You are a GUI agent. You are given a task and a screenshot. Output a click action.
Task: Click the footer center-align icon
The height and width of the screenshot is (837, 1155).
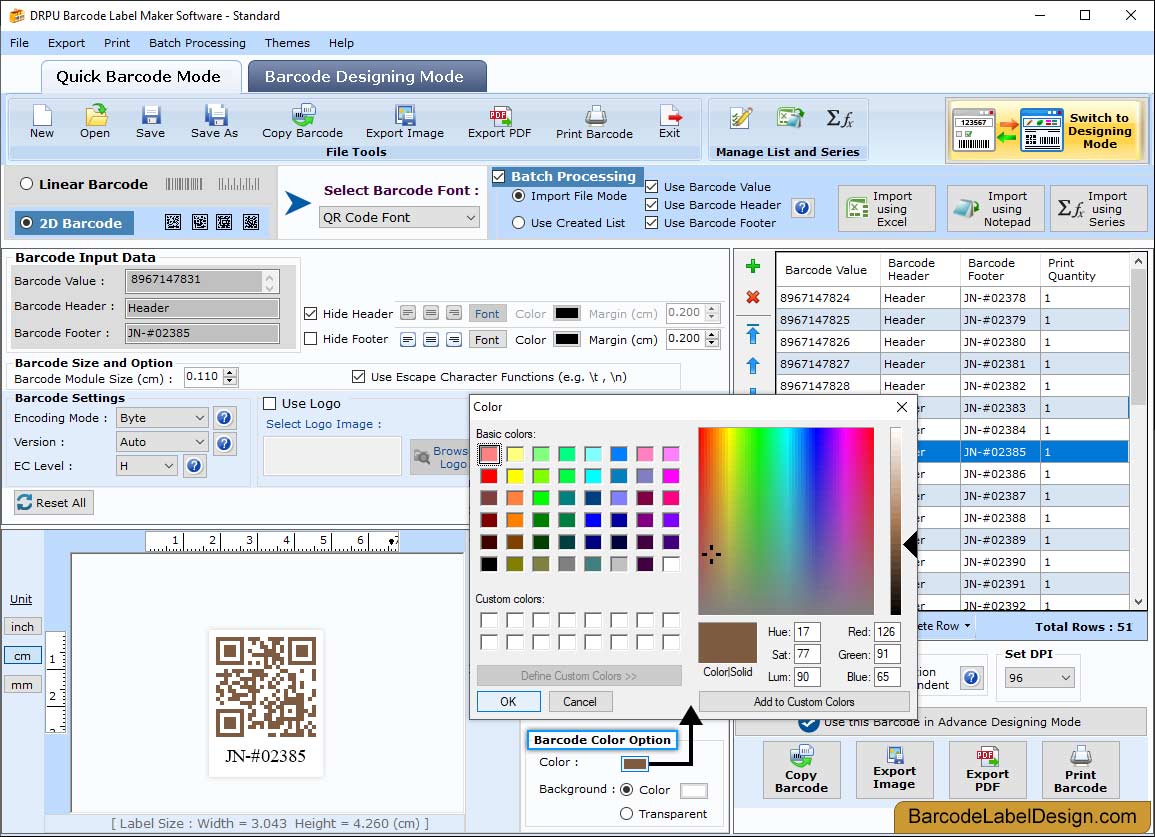click(x=431, y=340)
